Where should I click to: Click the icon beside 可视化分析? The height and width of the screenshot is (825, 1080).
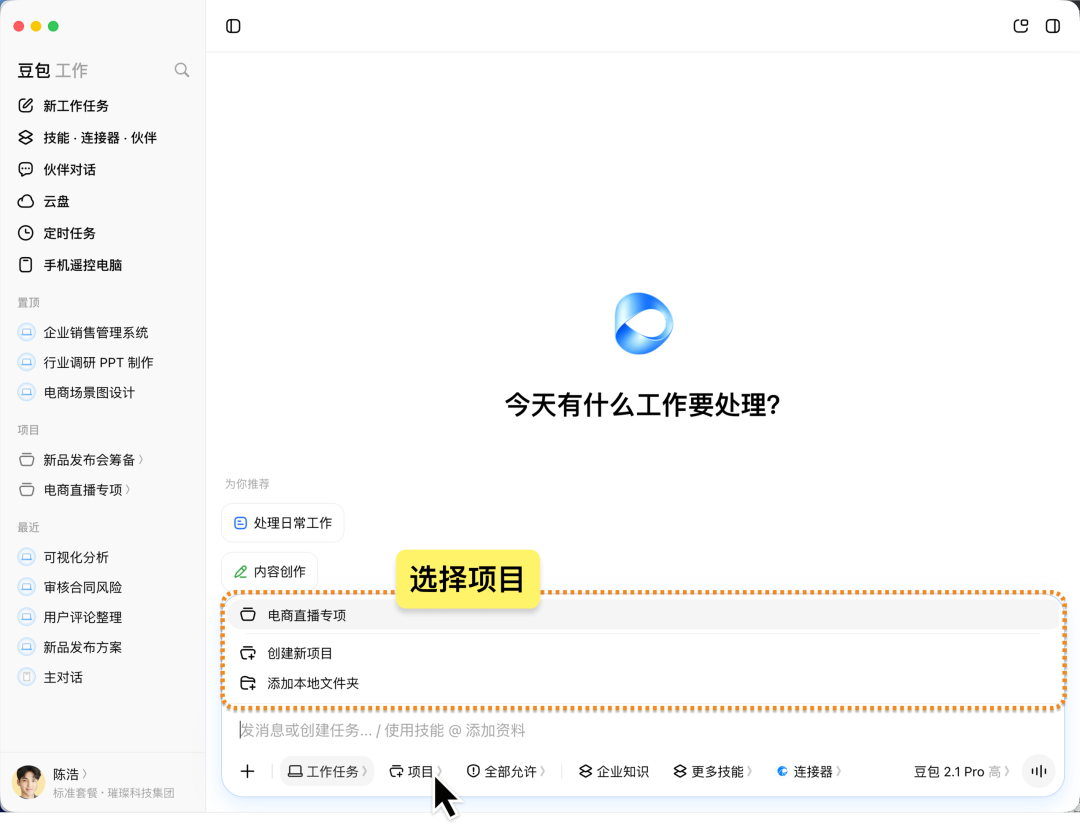(x=26, y=557)
